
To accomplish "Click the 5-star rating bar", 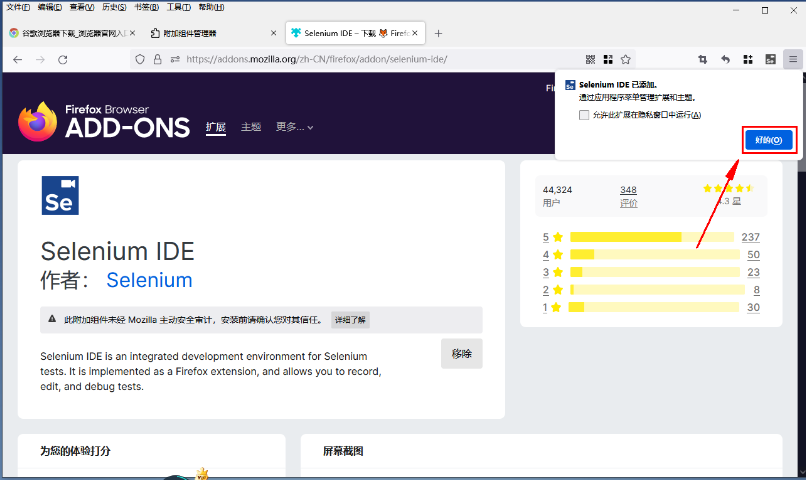I will coord(652,237).
